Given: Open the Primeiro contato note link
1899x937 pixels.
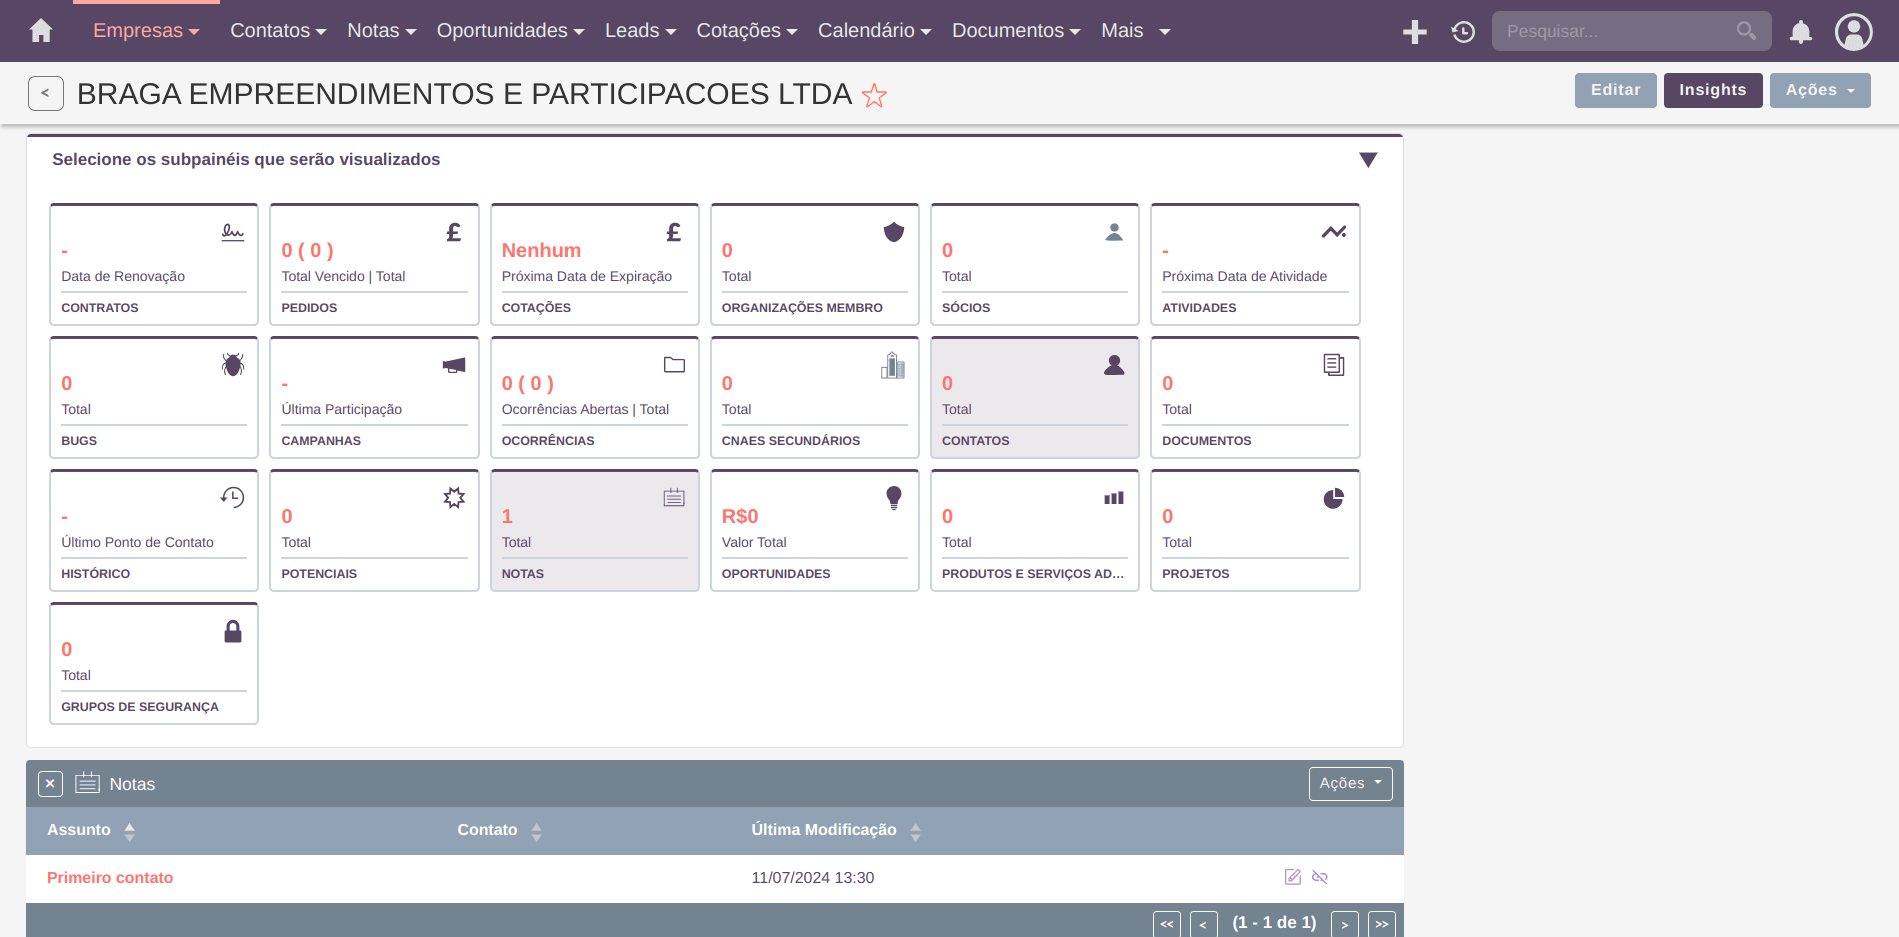Looking at the screenshot, I should 110,877.
